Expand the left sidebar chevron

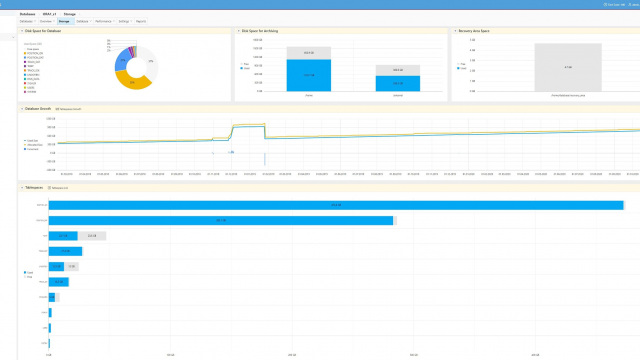click(13, 37)
